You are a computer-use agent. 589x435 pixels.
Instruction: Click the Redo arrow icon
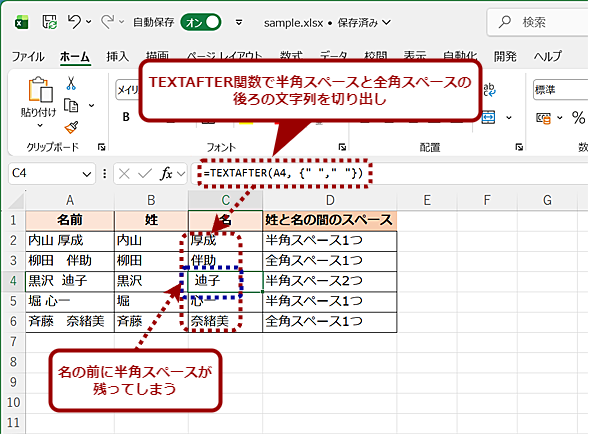pos(107,22)
